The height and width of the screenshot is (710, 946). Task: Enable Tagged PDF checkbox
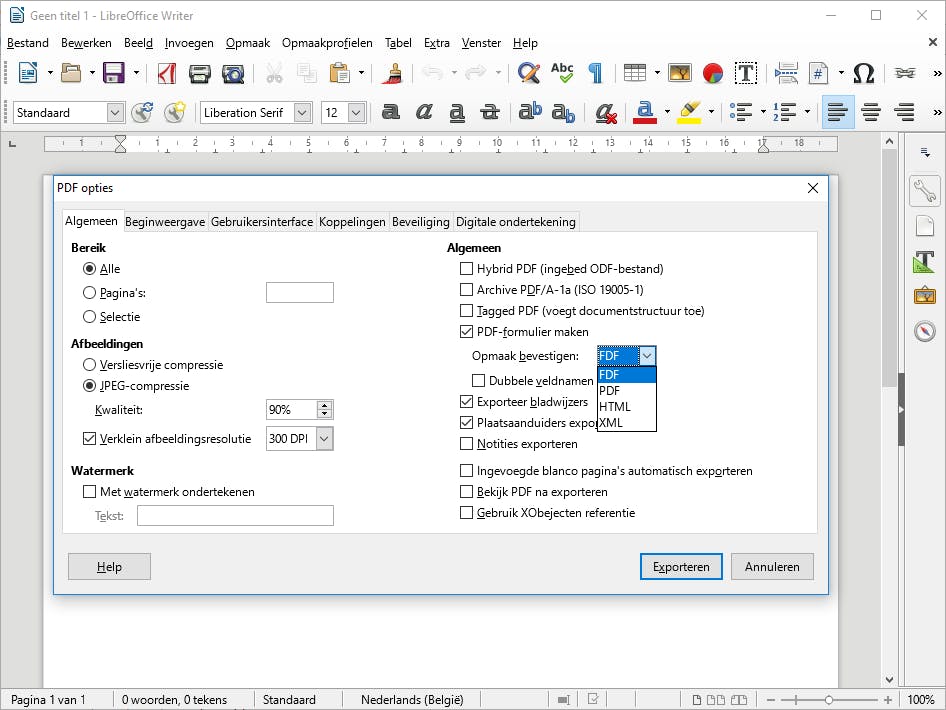[466, 311]
